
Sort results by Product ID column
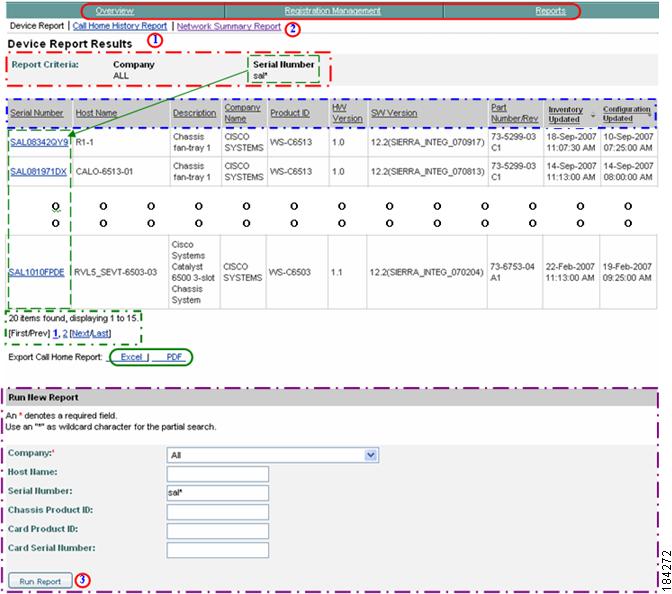coord(289,114)
